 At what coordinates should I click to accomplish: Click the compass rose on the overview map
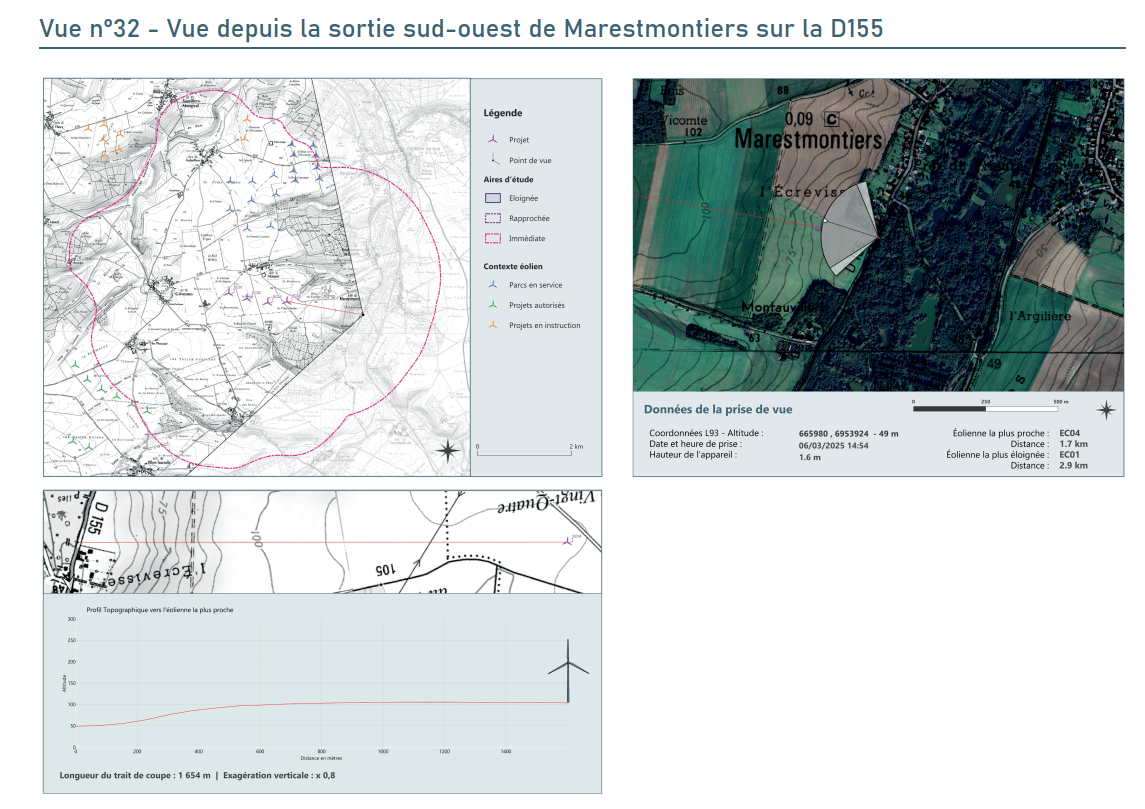(x=449, y=449)
